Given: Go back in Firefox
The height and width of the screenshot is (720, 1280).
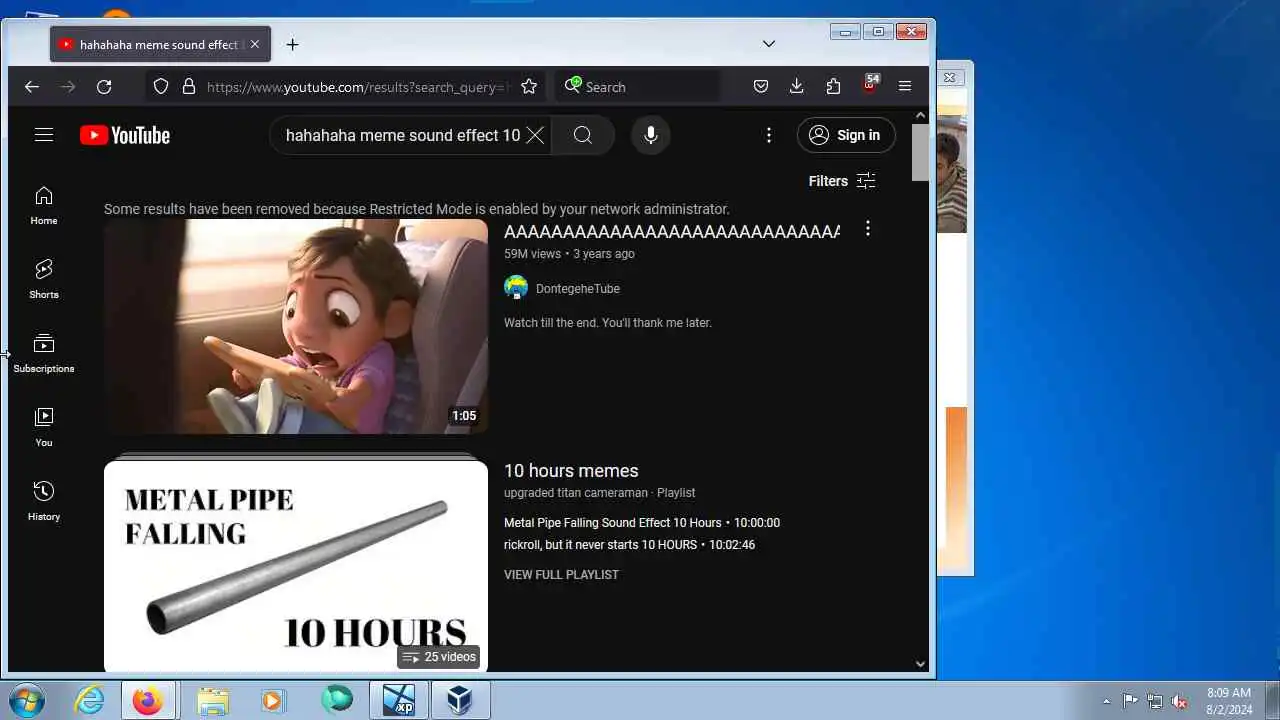Looking at the screenshot, I should tap(31, 87).
